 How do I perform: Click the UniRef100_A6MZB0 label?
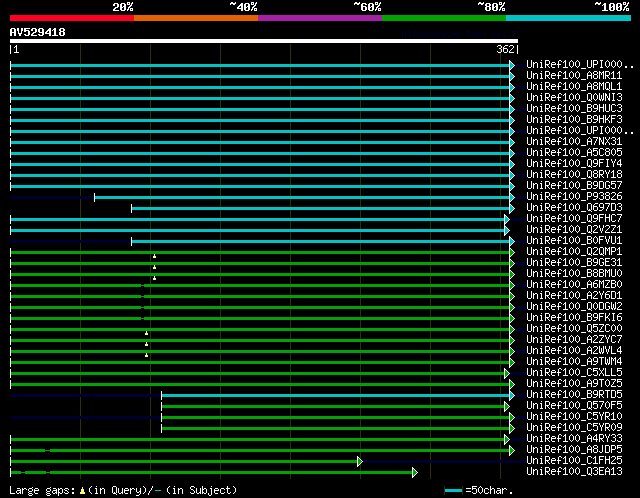(x=574, y=285)
